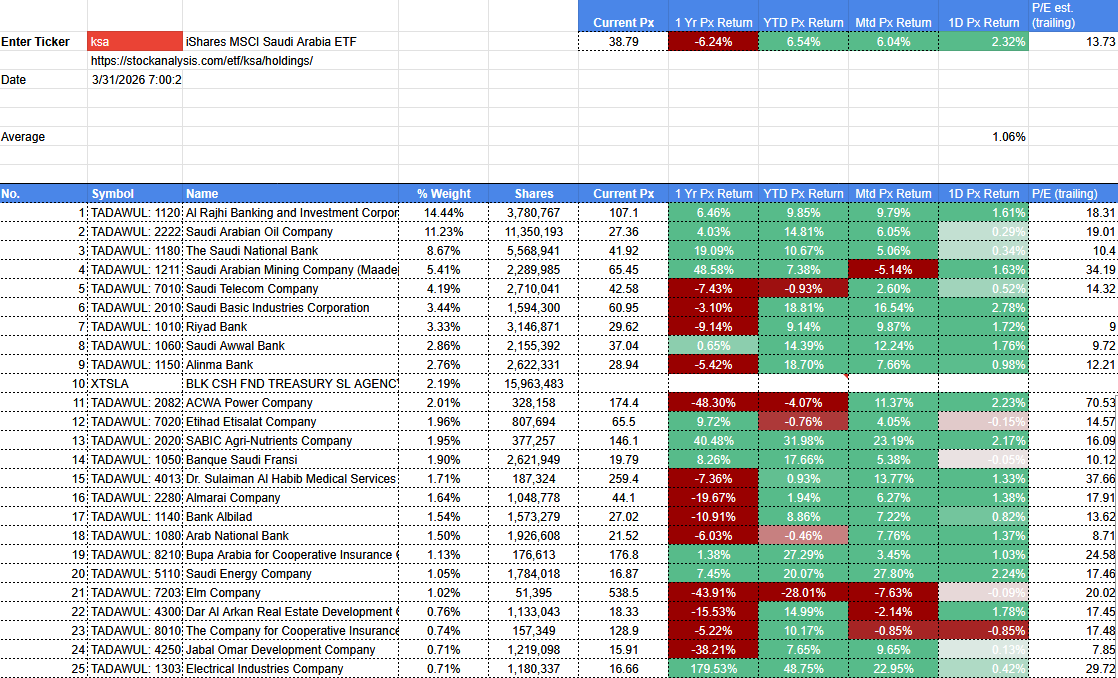Image resolution: width=1118 pixels, height=678 pixels.
Task: Select Banque Saudi Fransi name cell
Action: point(291,460)
